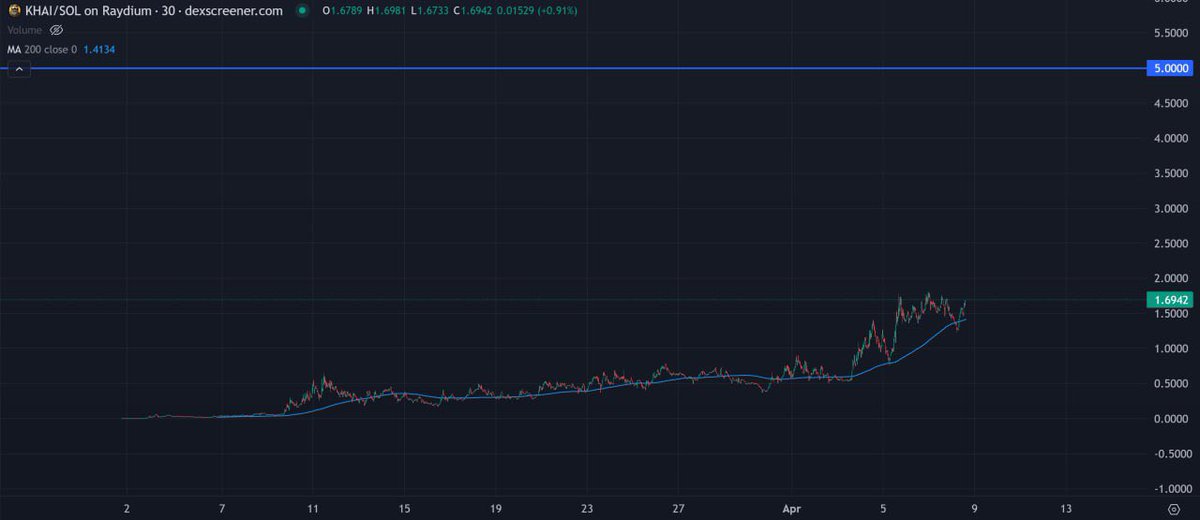Click the Volume indicator label
This screenshot has width=1200, height=520.
[25, 30]
